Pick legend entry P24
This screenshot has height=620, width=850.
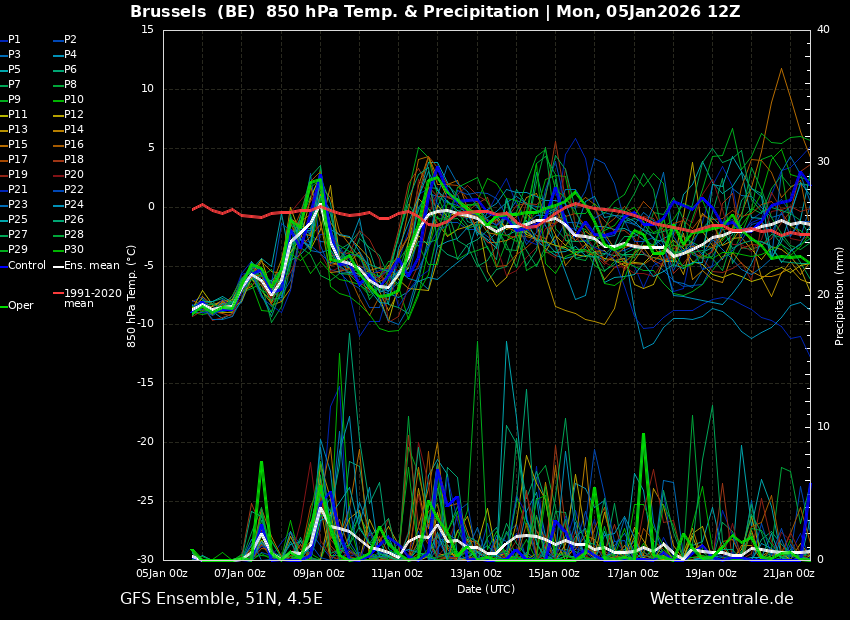[68, 204]
